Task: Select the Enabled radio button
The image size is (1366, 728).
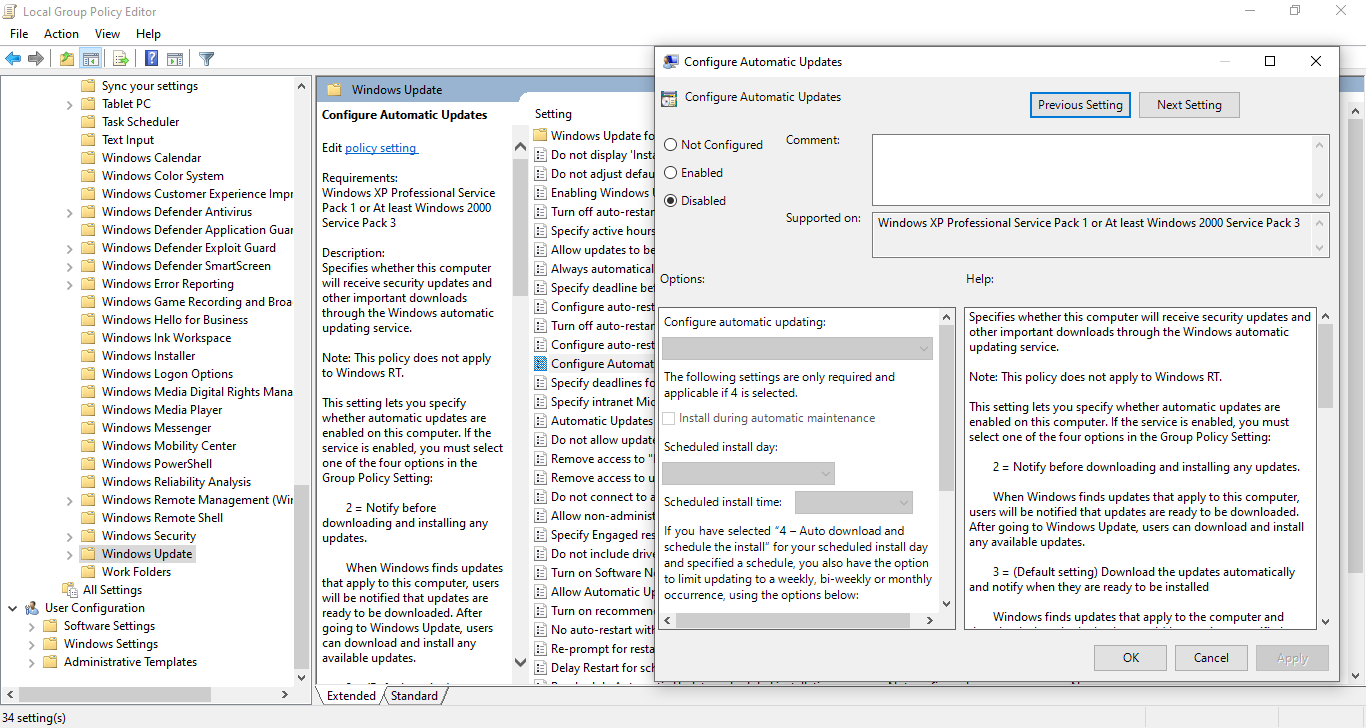Action: tap(670, 173)
